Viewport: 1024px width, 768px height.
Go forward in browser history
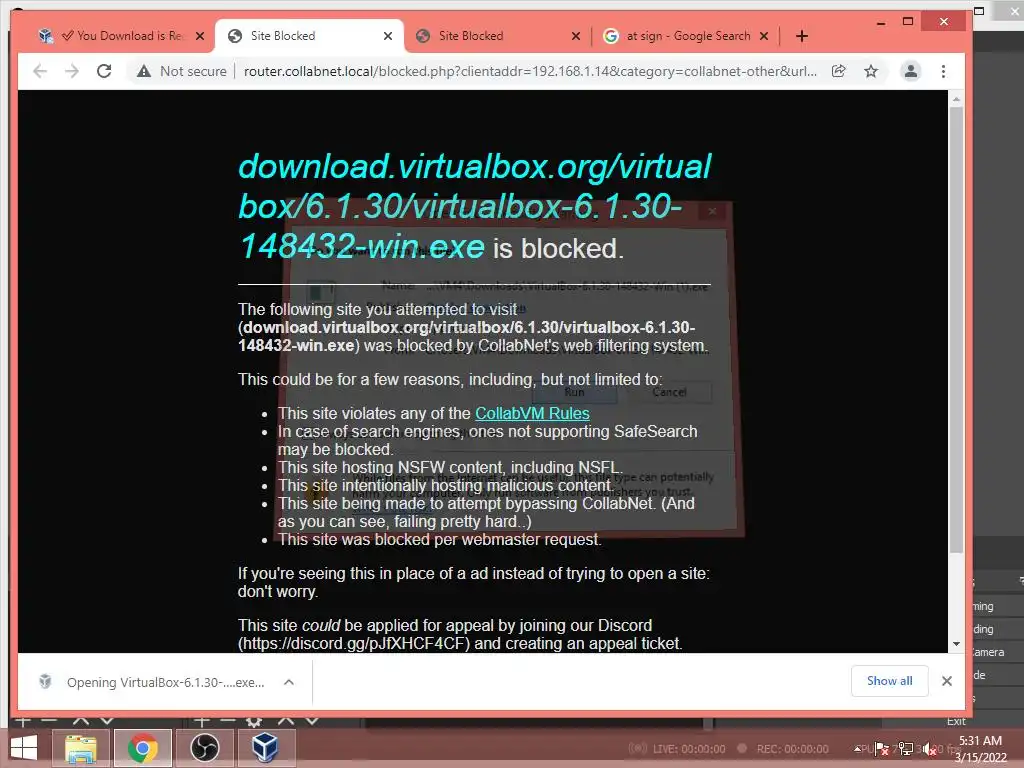72,71
